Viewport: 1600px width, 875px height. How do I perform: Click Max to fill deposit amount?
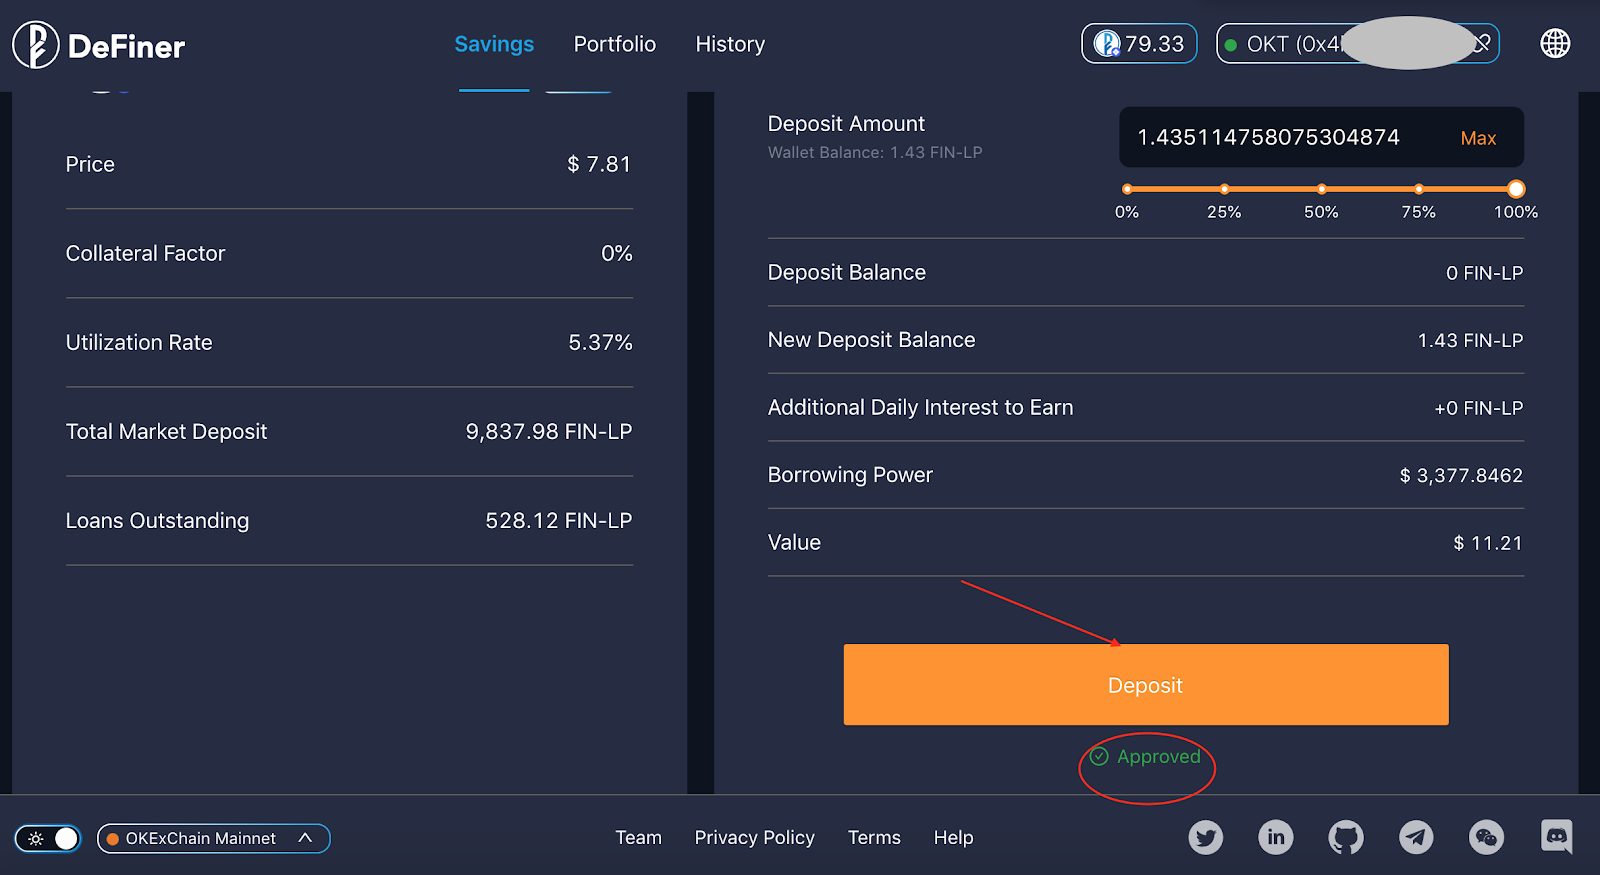(x=1478, y=138)
